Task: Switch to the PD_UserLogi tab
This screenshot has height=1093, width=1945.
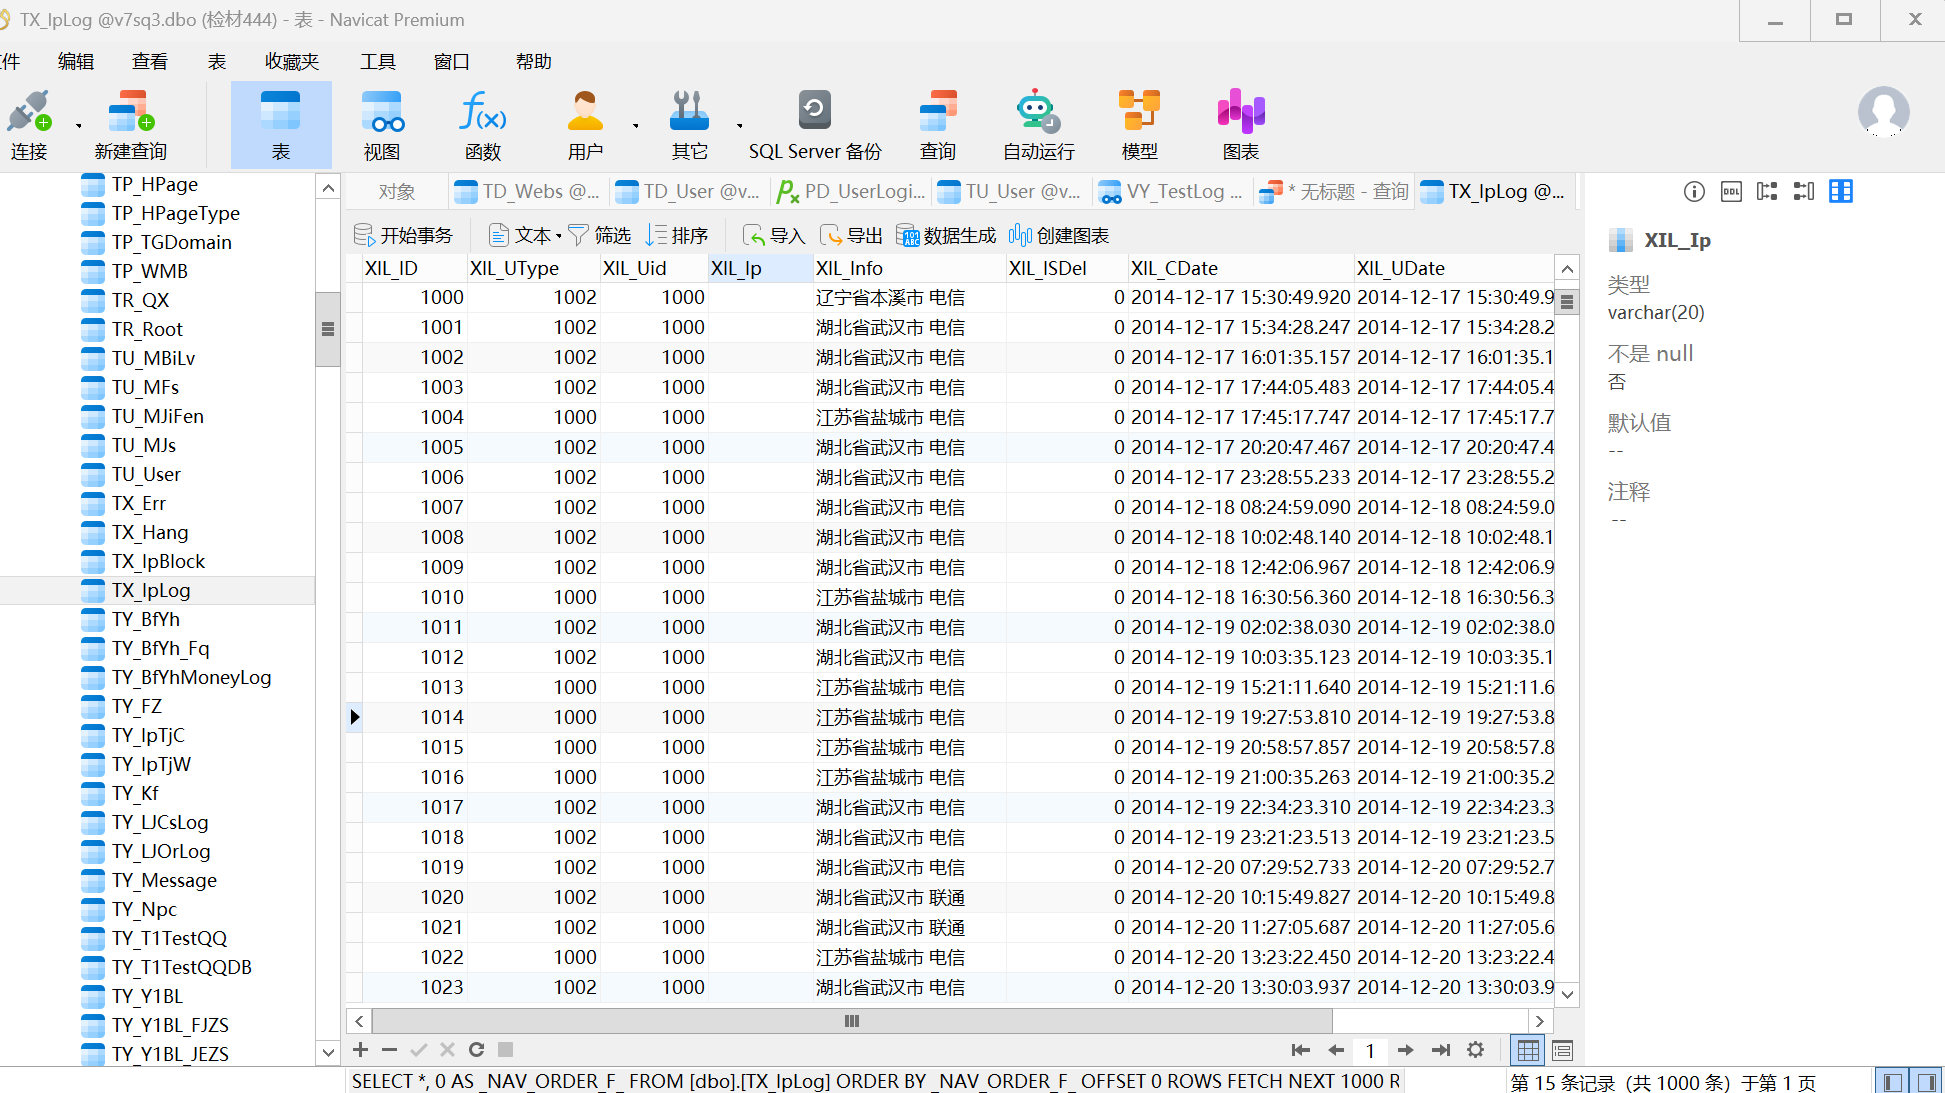Action: (x=853, y=191)
